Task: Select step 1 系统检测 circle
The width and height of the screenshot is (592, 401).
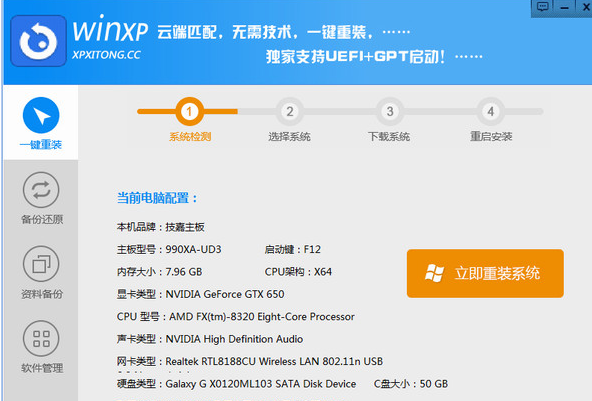Action: (x=189, y=111)
